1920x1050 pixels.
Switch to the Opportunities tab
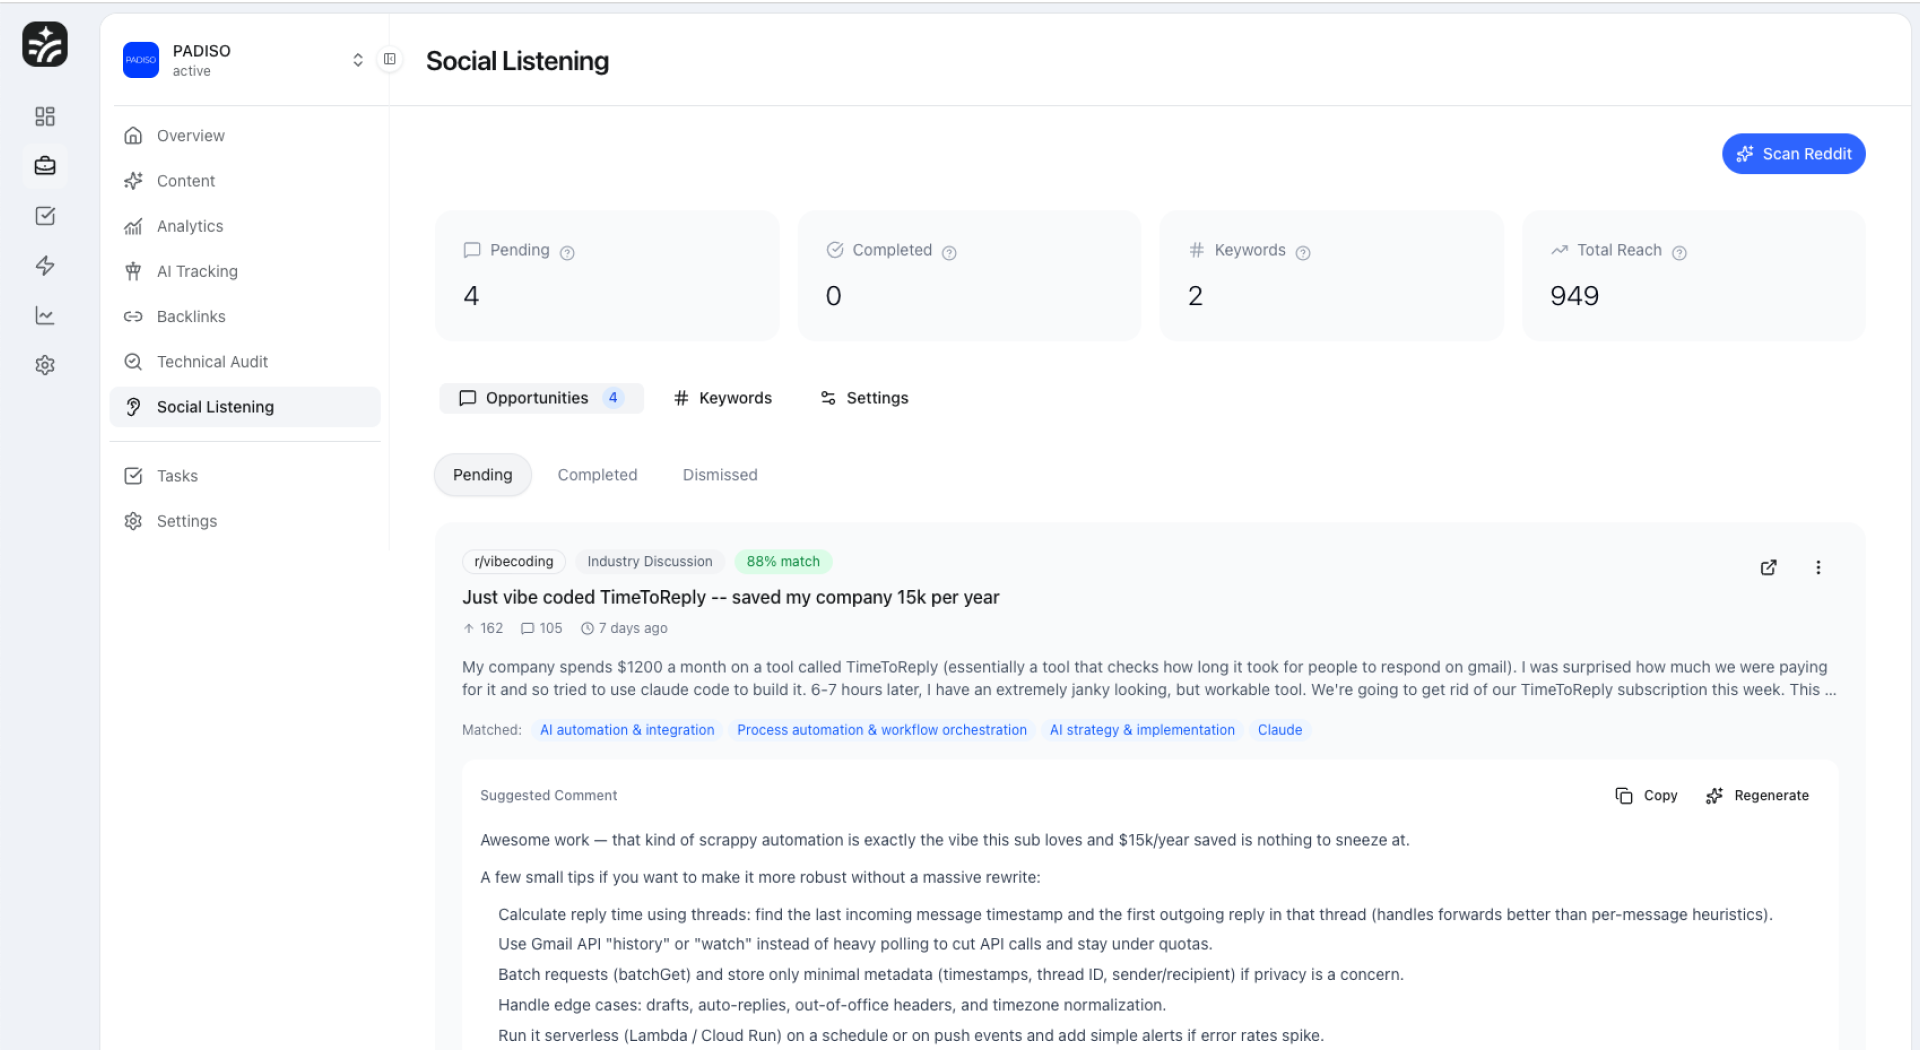[x=541, y=398]
